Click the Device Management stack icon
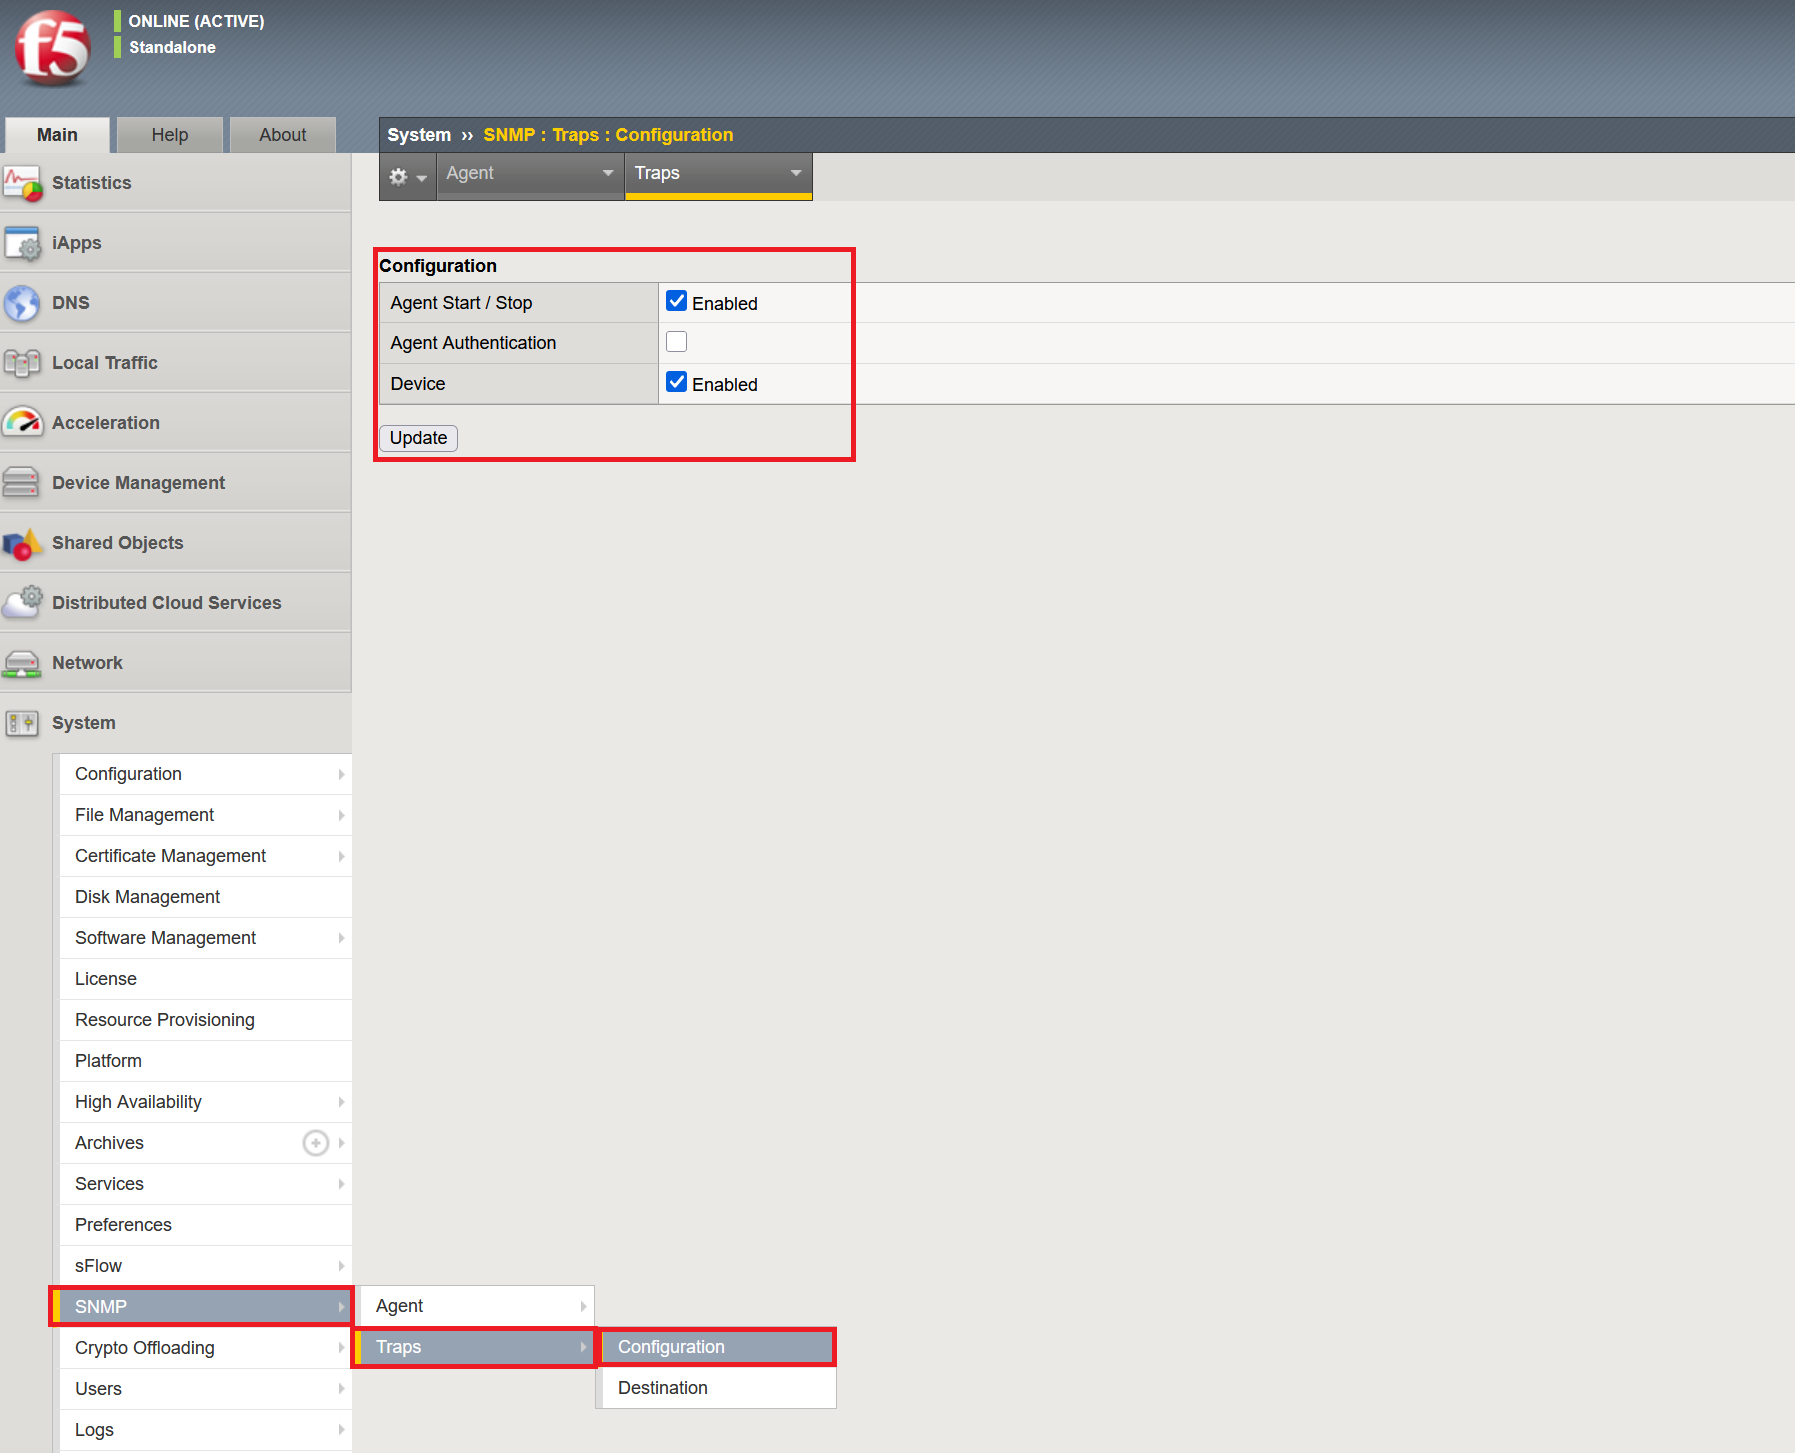The image size is (1795, 1453). click(x=23, y=484)
